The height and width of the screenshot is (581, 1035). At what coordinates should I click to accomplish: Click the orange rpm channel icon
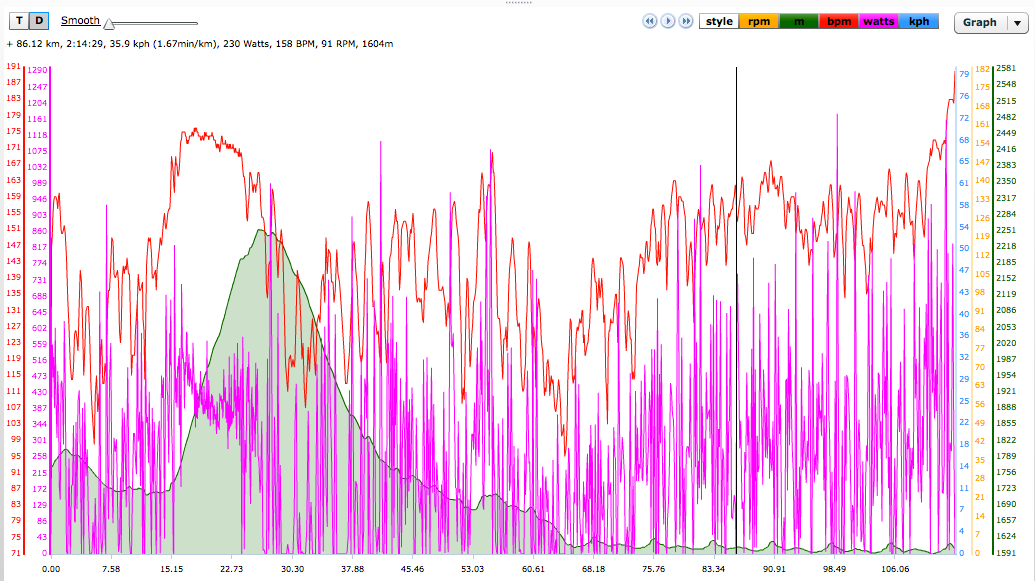(x=759, y=21)
